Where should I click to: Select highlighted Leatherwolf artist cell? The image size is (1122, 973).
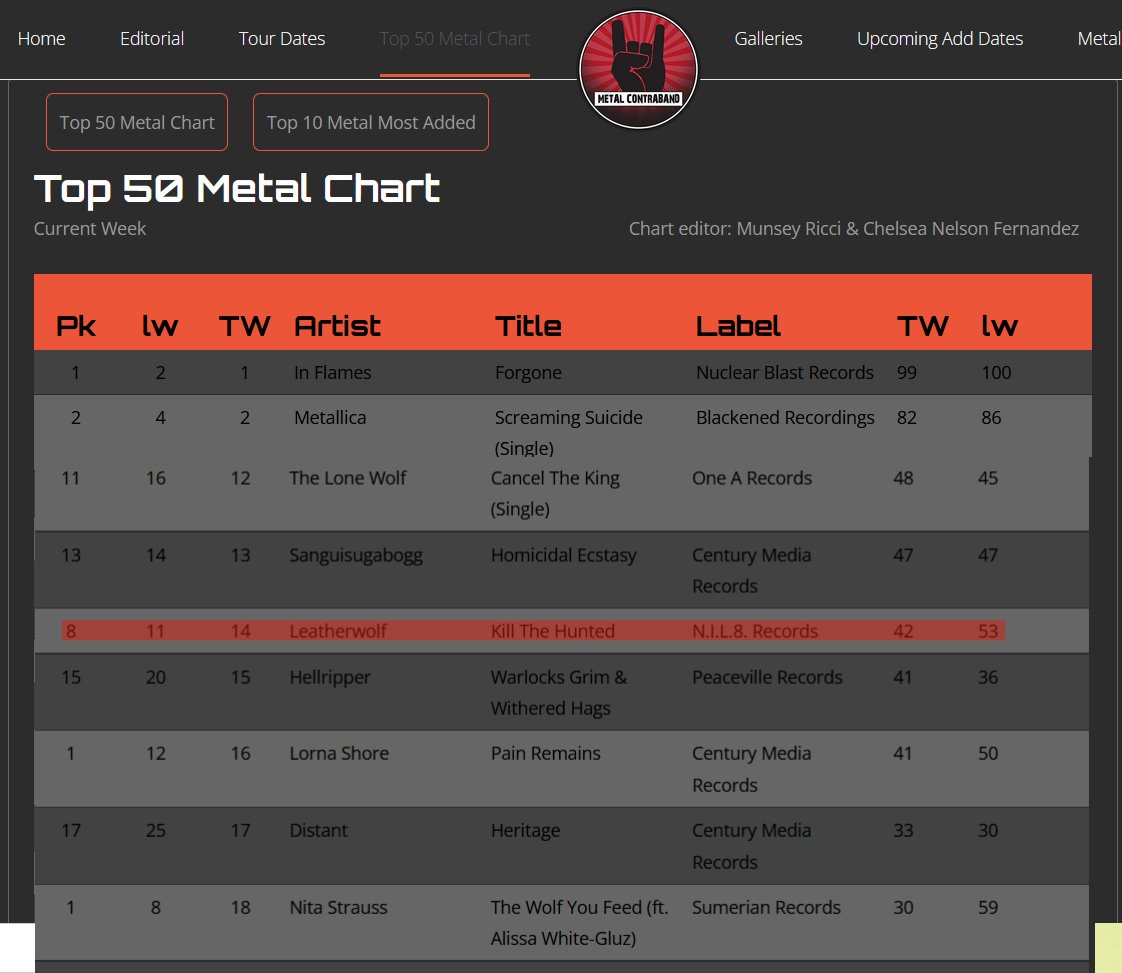click(x=338, y=631)
